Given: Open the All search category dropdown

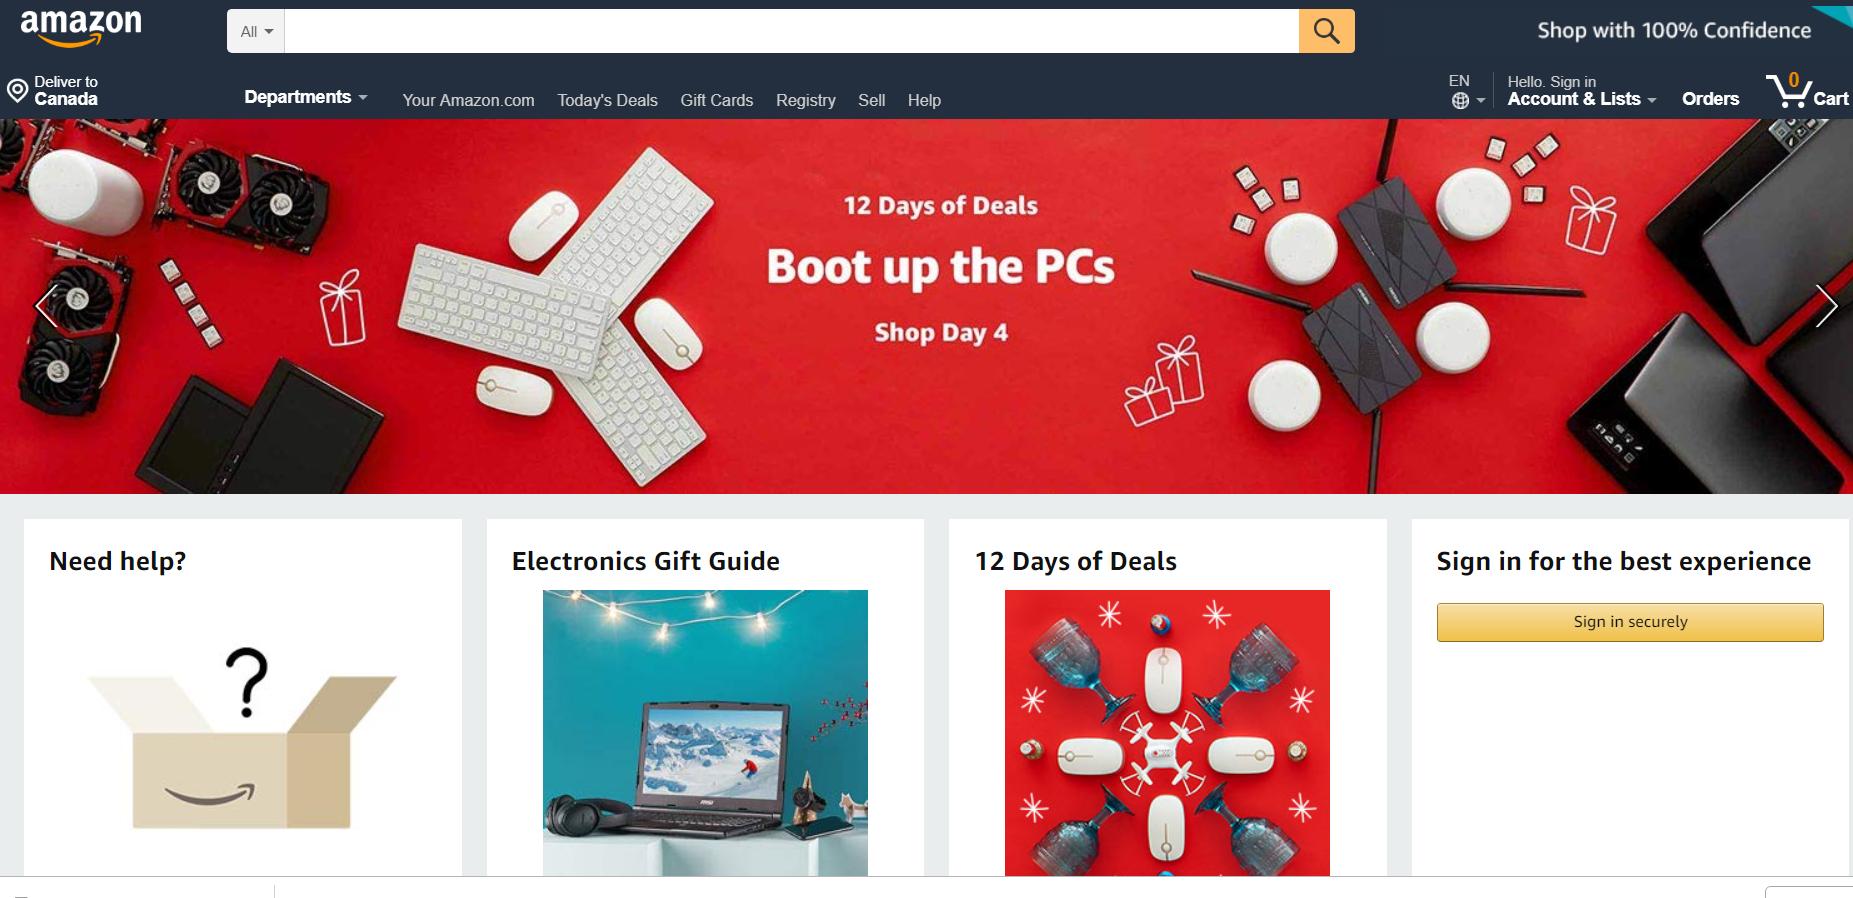Looking at the screenshot, I should coord(256,31).
